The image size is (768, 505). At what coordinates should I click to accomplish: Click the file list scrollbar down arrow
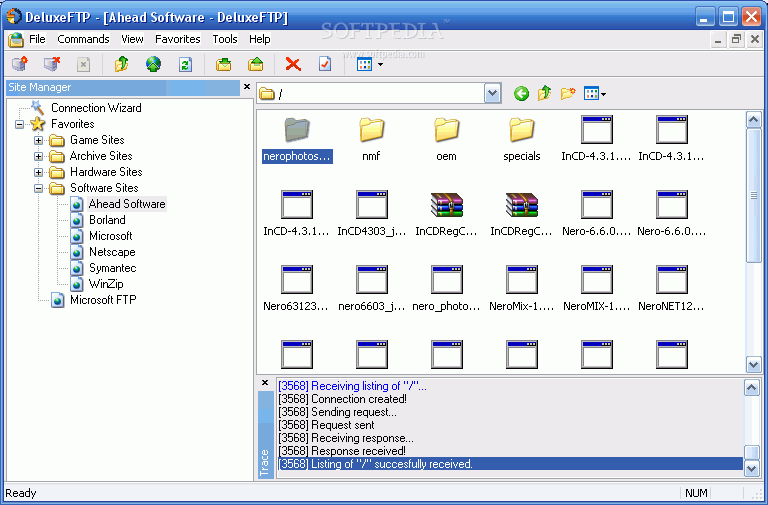[753, 364]
